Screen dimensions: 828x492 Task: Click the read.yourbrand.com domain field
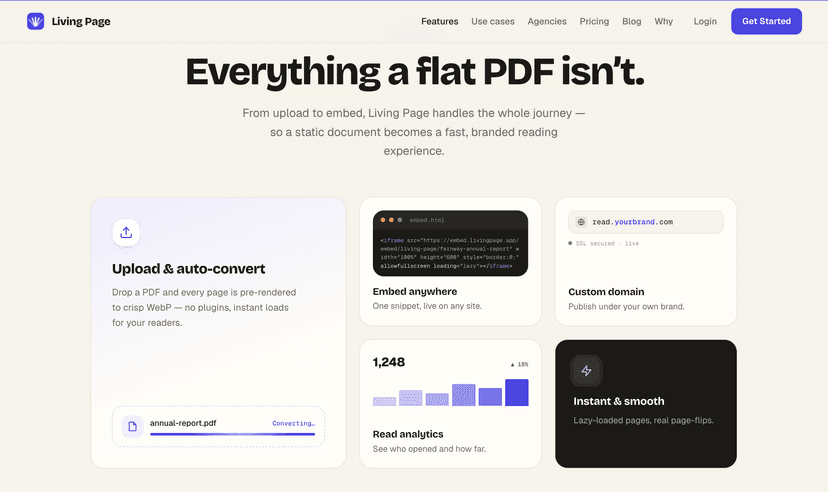[646, 222]
